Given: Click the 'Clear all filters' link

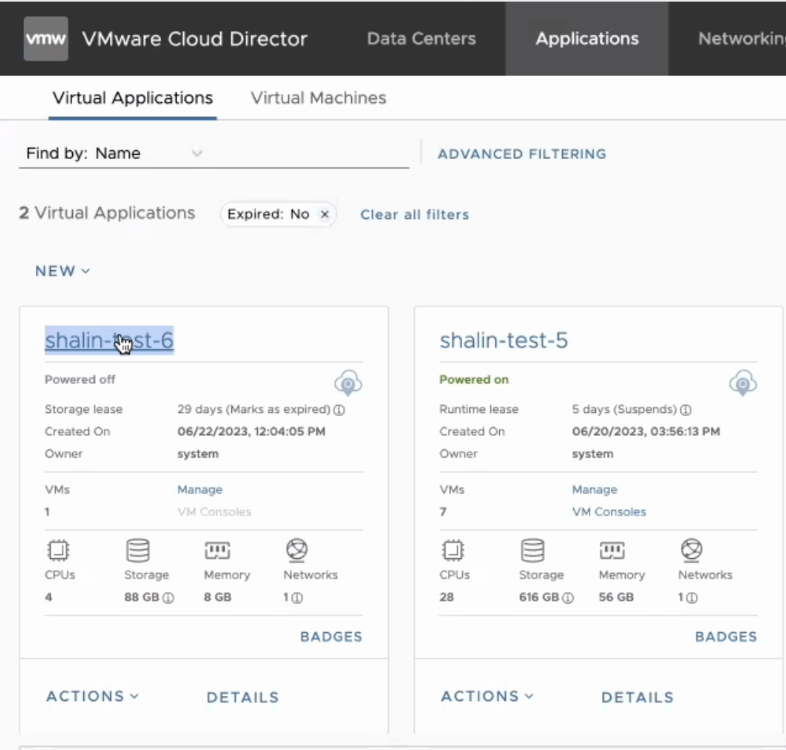Looking at the screenshot, I should tap(414, 214).
